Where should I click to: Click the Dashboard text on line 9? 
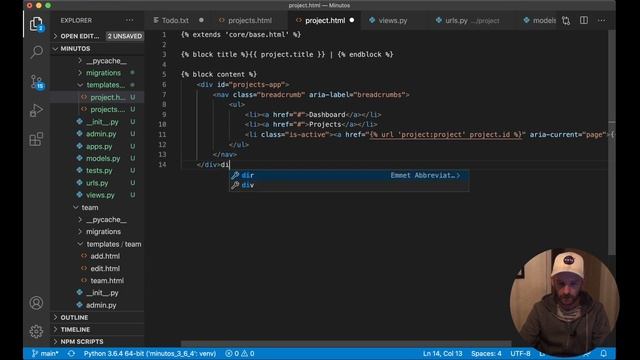(x=327, y=115)
